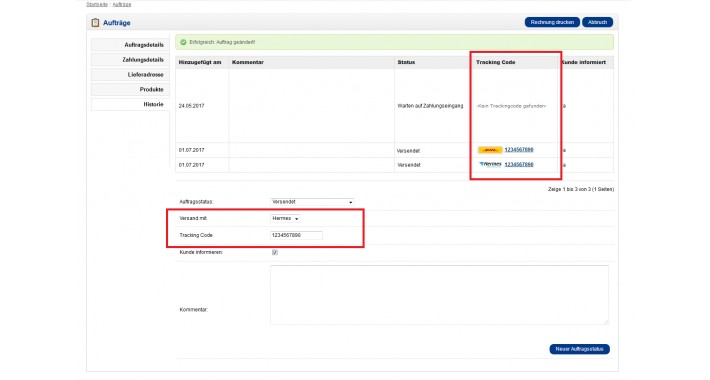Image resolution: width=710 pixels, height=380 pixels.
Task: Switch to the Historie tab
Action: click(130, 105)
